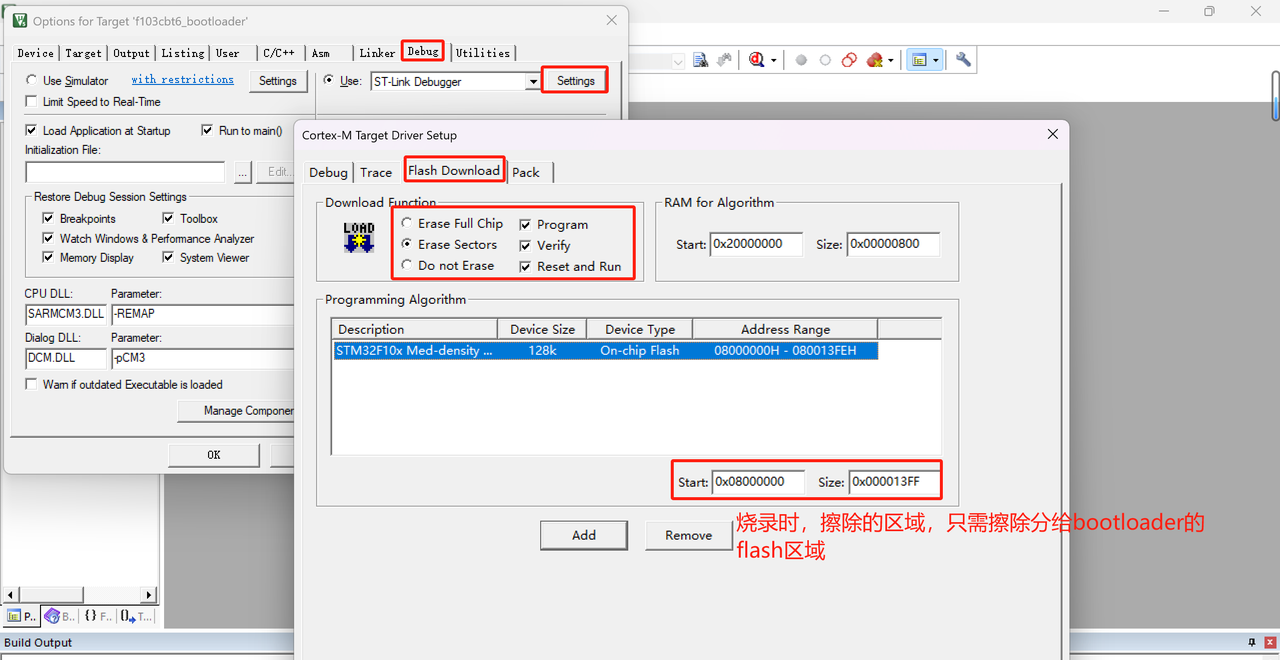Open the 'with restrictions' link

(x=183, y=80)
